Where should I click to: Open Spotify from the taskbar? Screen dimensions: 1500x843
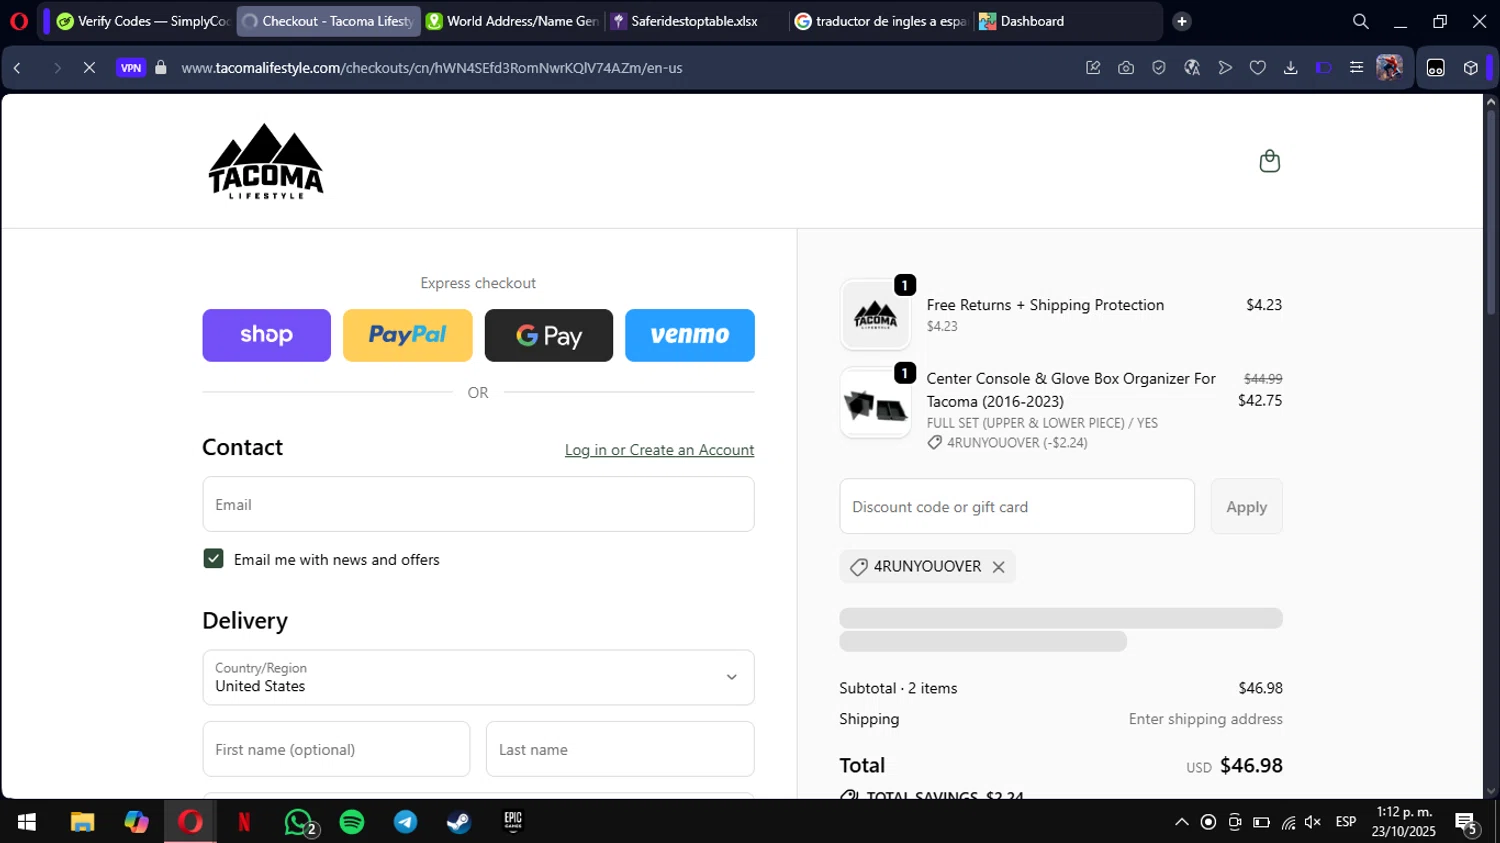coord(352,822)
